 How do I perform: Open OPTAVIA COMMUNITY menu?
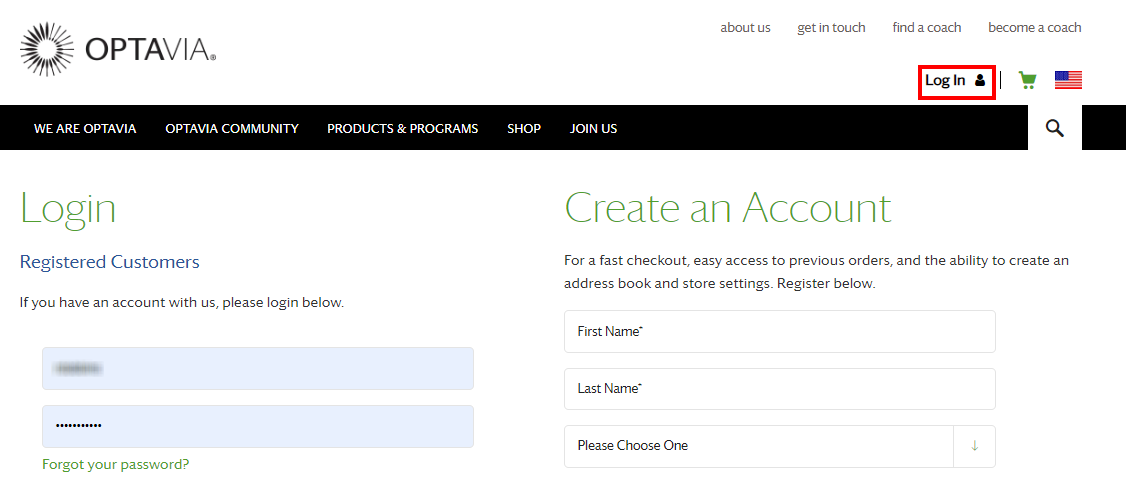(x=232, y=129)
